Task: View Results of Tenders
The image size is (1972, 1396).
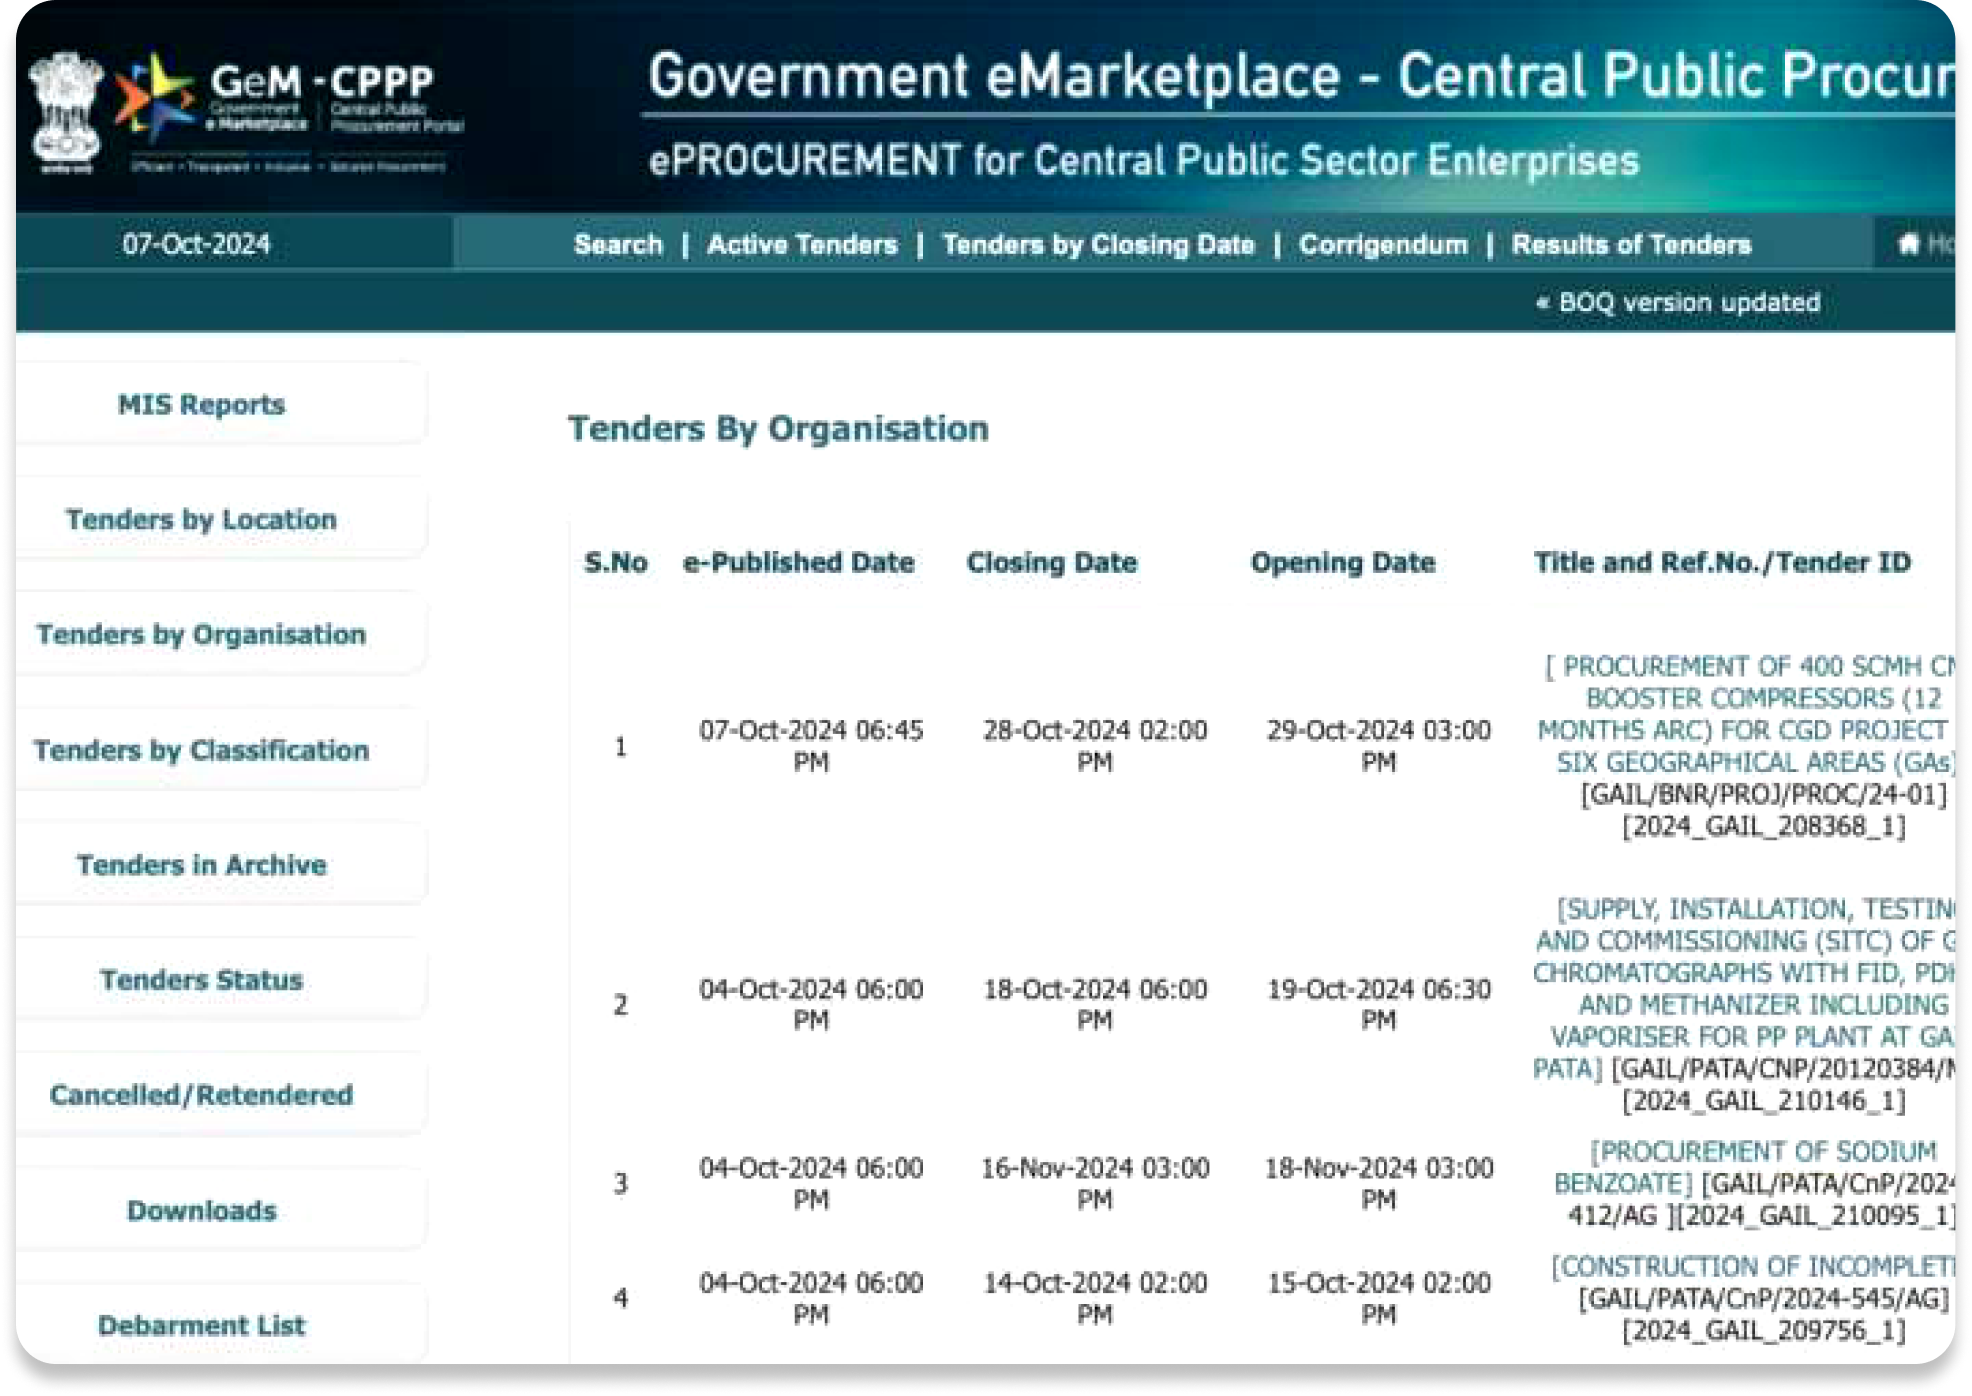Action: click(x=1631, y=245)
